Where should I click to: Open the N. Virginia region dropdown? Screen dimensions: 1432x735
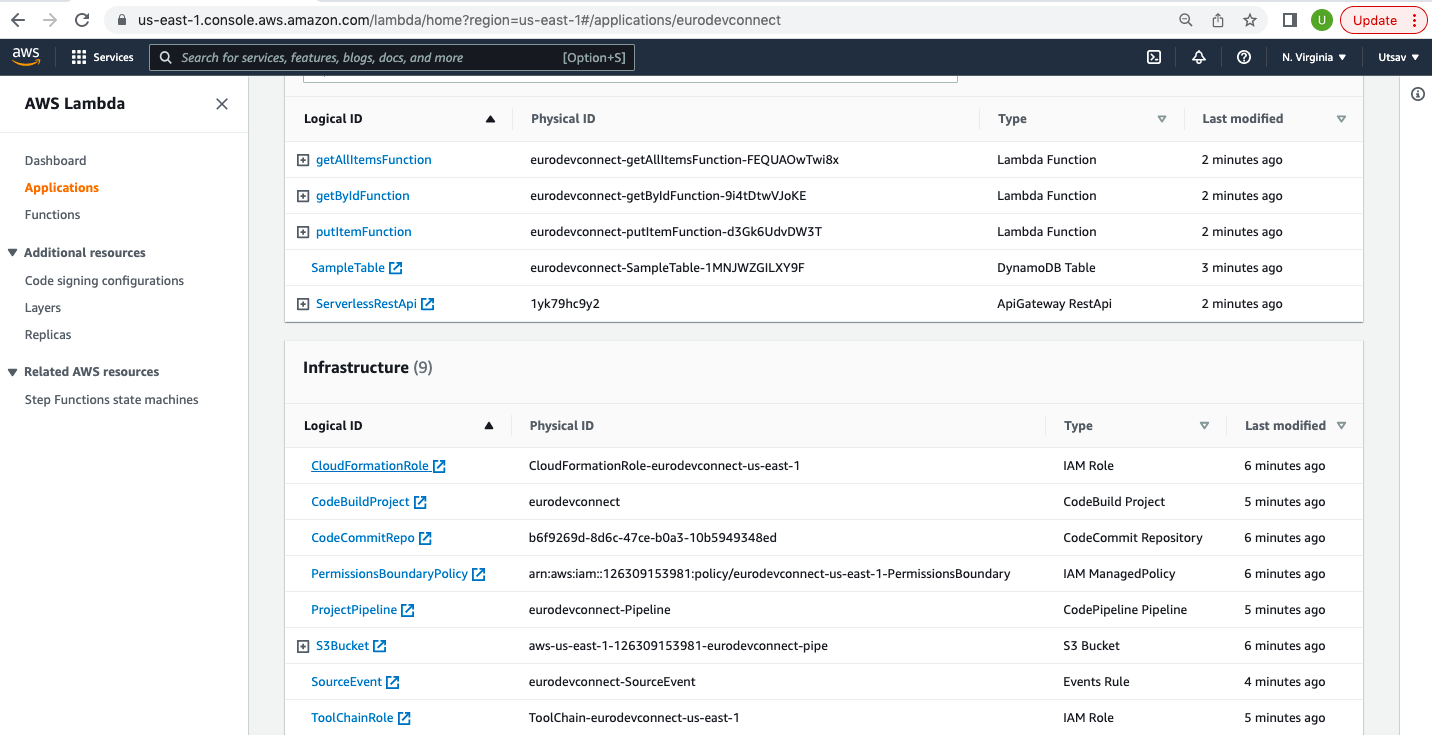click(1314, 57)
